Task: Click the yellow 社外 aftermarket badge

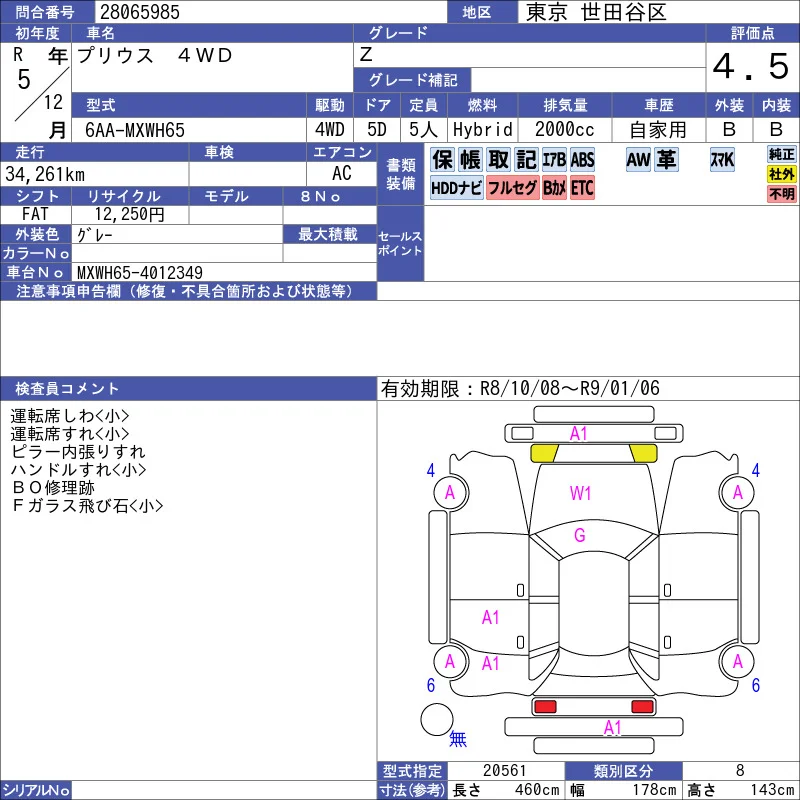Action: (782, 174)
